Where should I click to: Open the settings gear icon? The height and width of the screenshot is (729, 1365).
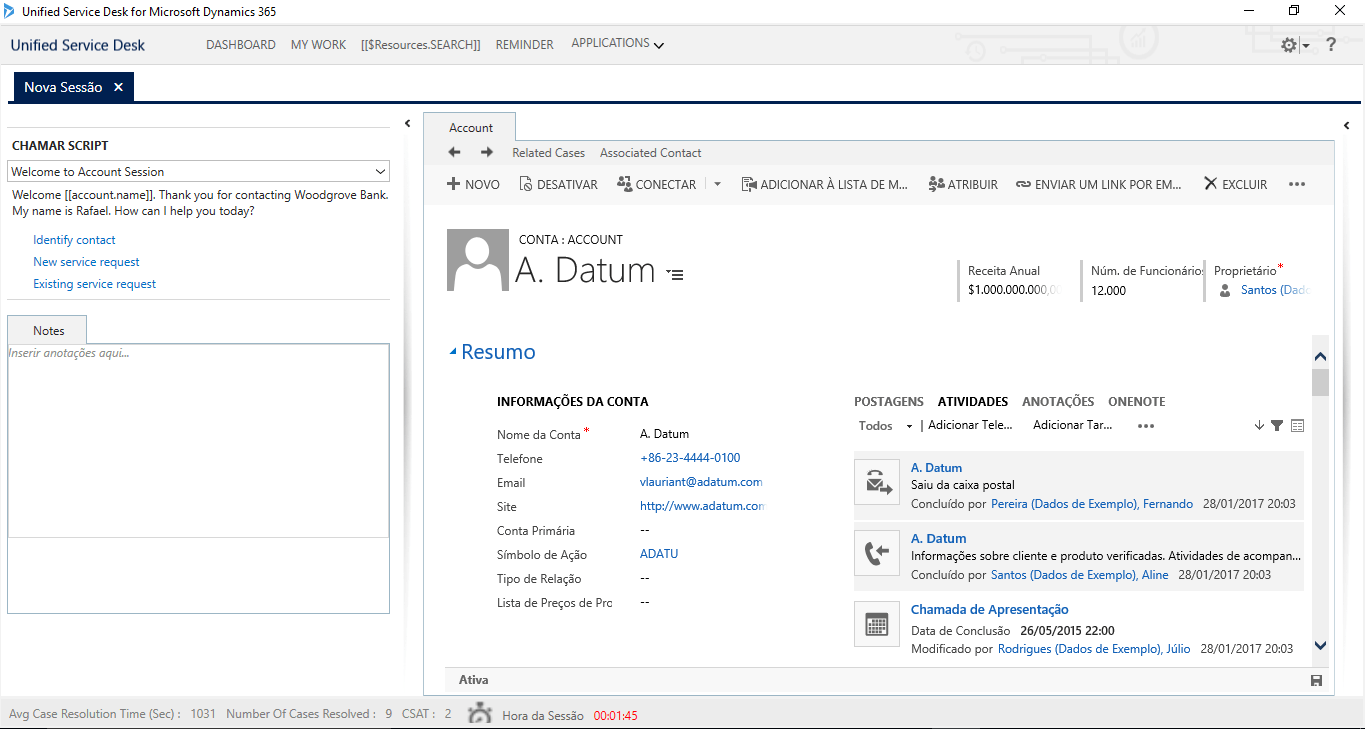pos(1289,45)
